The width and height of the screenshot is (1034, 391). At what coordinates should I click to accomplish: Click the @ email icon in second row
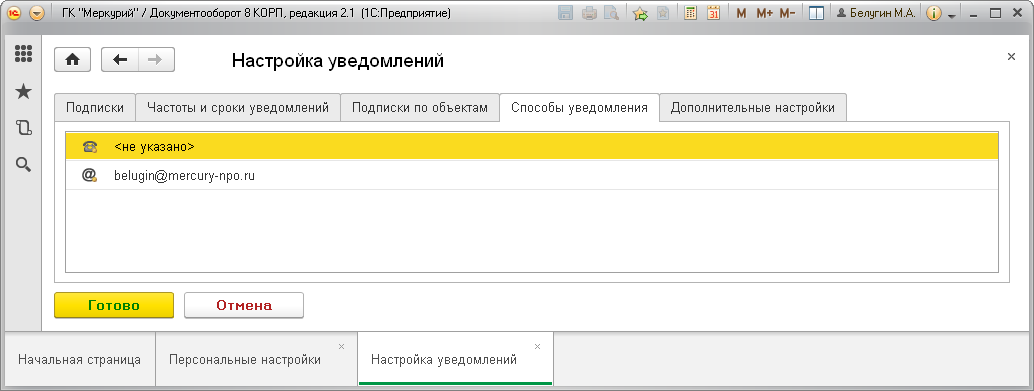pos(90,176)
